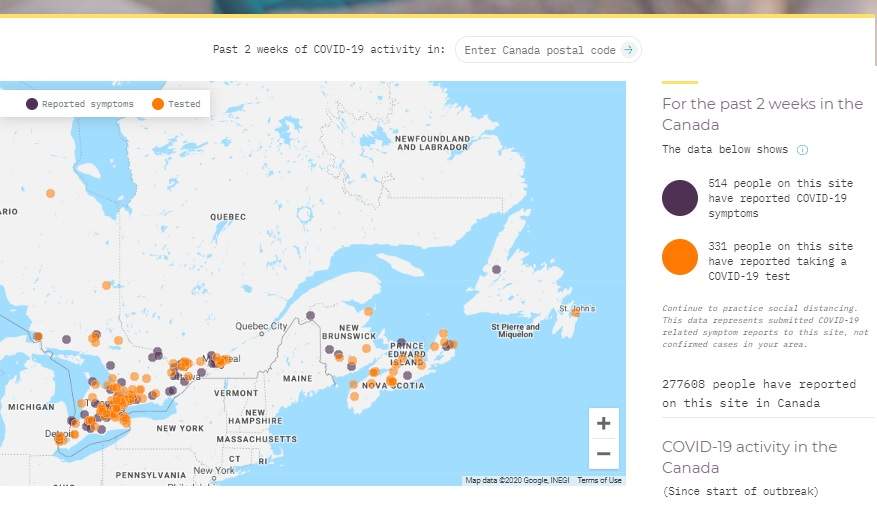877x515 pixels.
Task: Click 'COVID-19 activity in the Canada' heading
Action: (x=749, y=457)
